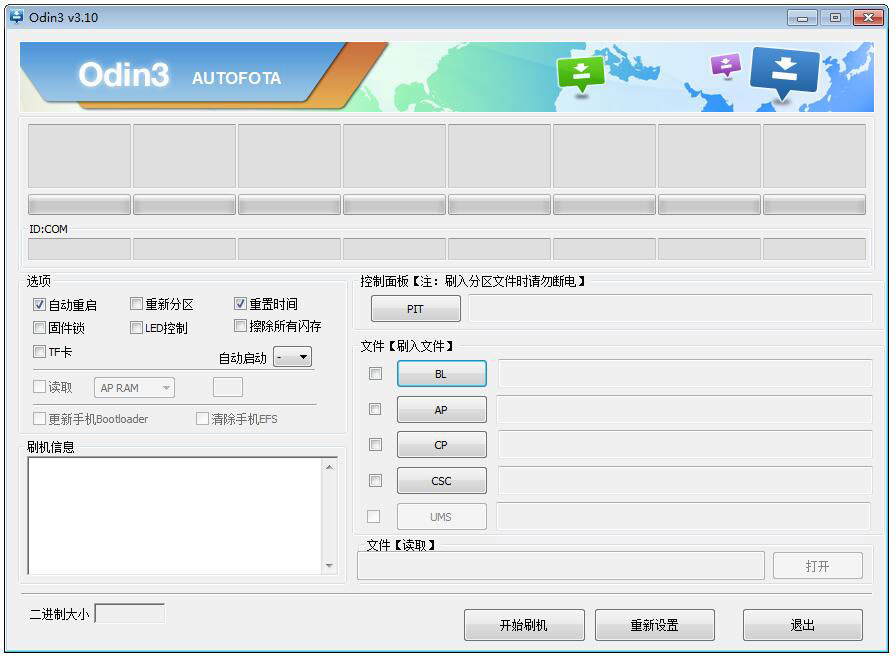This screenshot has width=896, height=656.
Task: Click the log scrollbar up arrow
Action: (330, 467)
